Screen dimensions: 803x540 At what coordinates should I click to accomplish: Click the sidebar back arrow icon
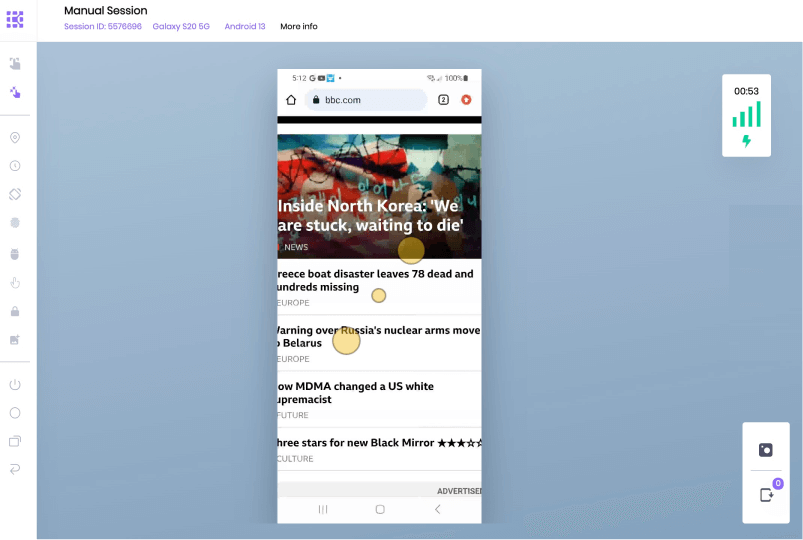(15, 469)
